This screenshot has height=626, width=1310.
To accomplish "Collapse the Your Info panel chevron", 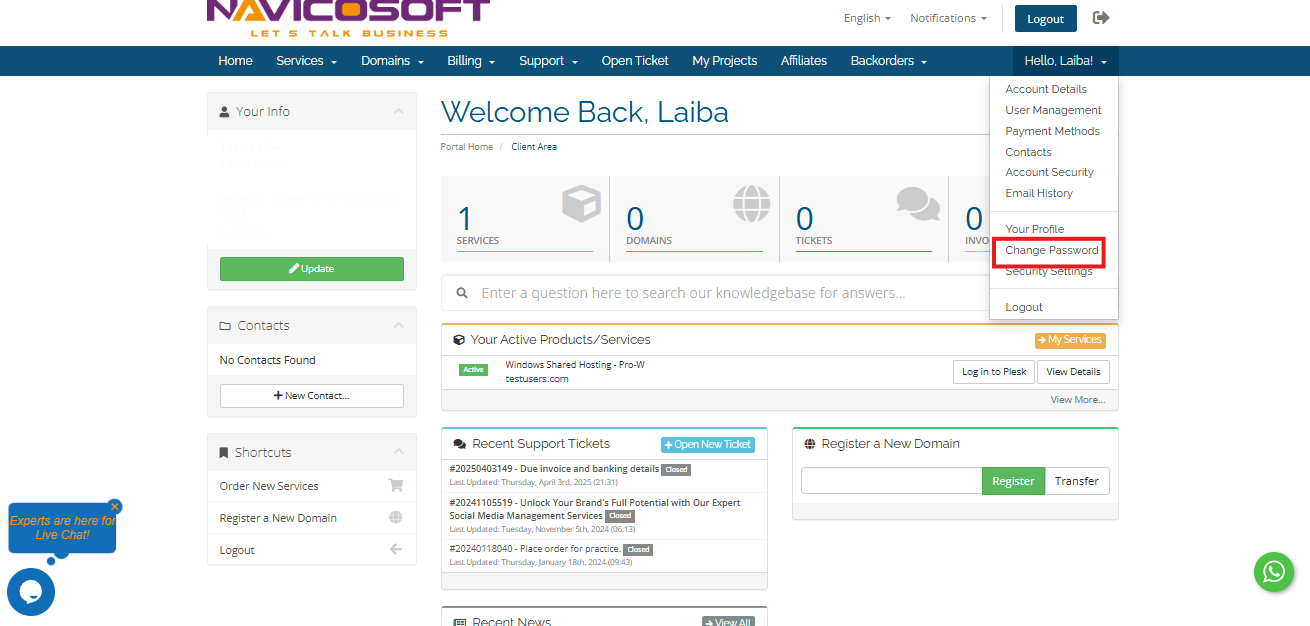I will point(398,112).
